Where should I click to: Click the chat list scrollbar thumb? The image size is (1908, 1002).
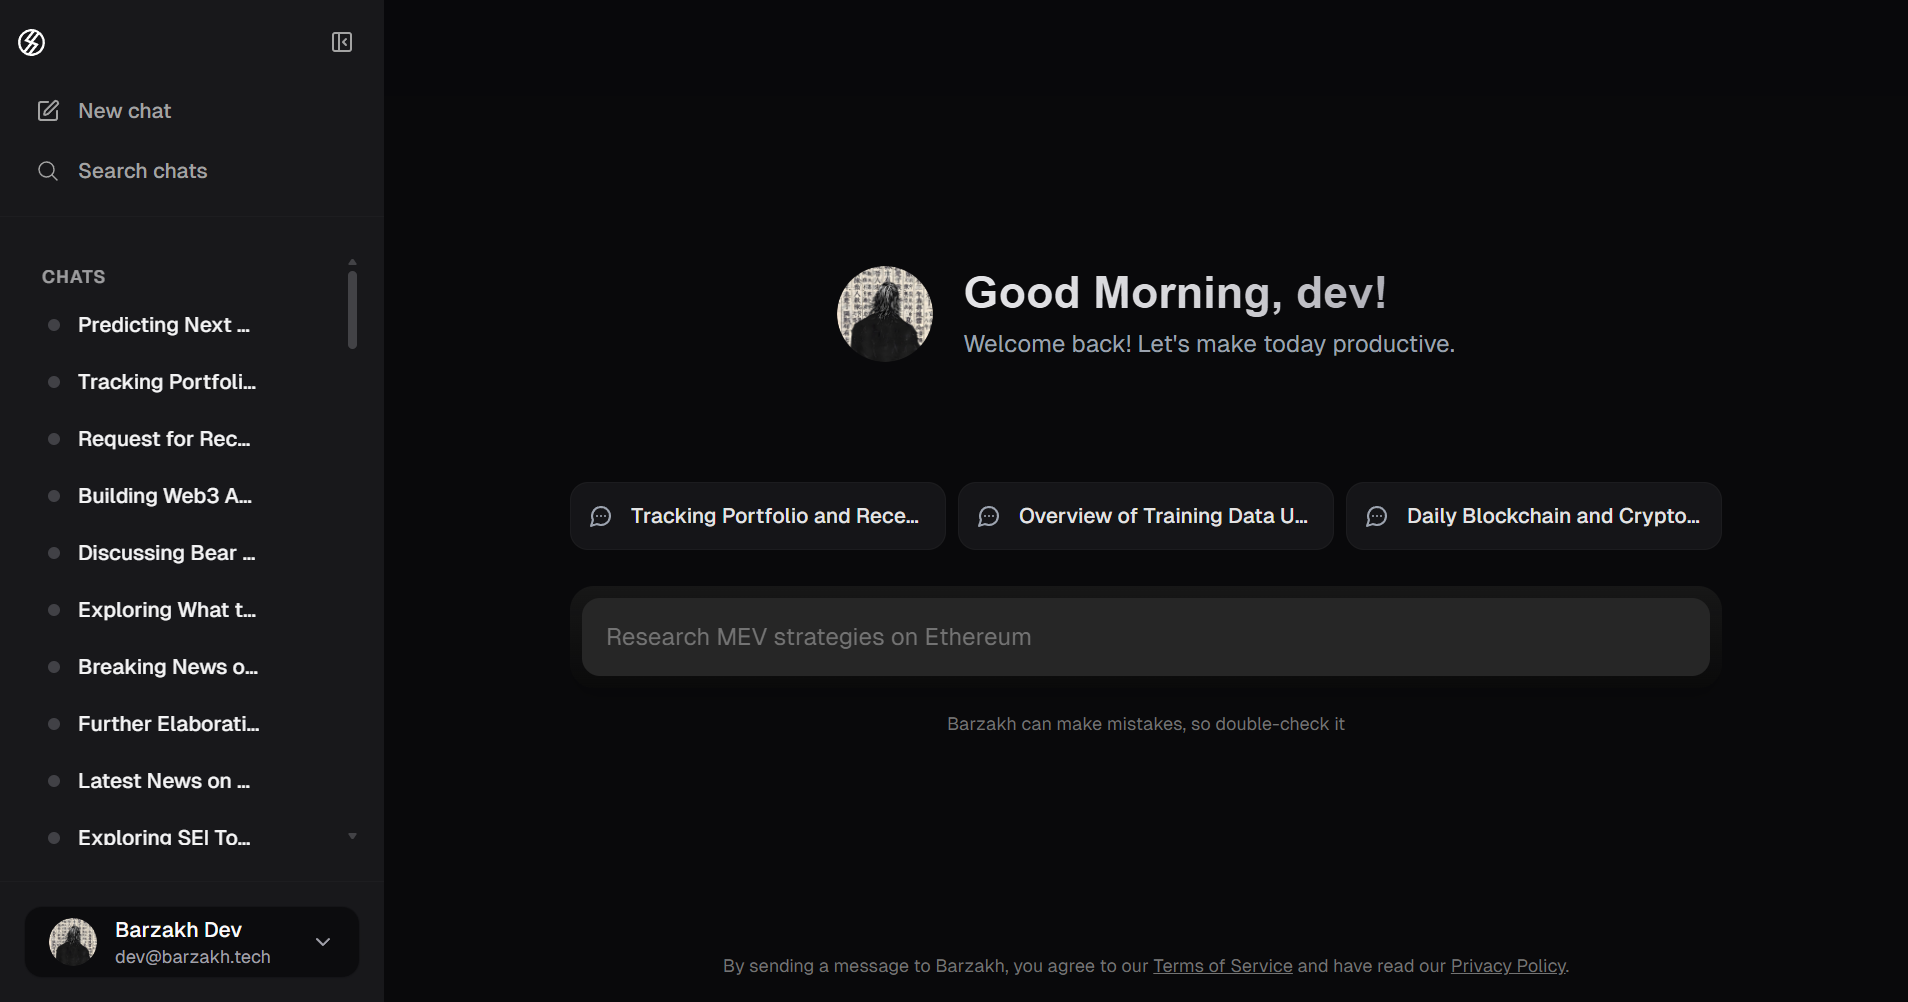tap(352, 310)
